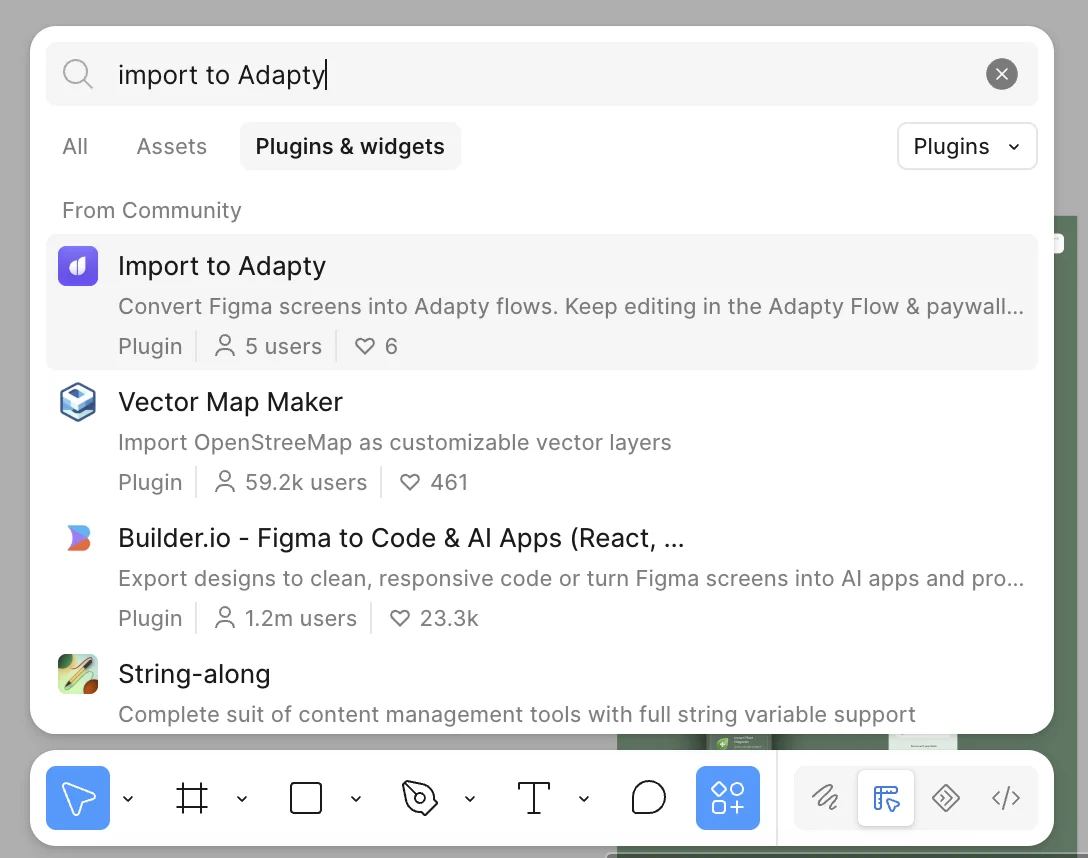The width and height of the screenshot is (1088, 858).
Task: Clear the search field
Action: click(1001, 74)
